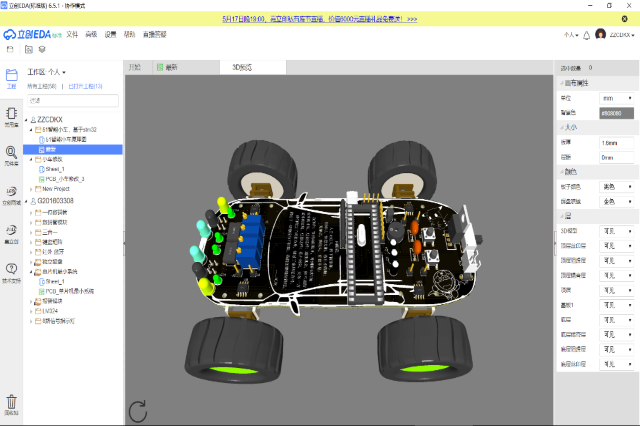Click the background color #808080 swatch
This screenshot has width=640, height=426.
pyautogui.click(x=616, y=113)
